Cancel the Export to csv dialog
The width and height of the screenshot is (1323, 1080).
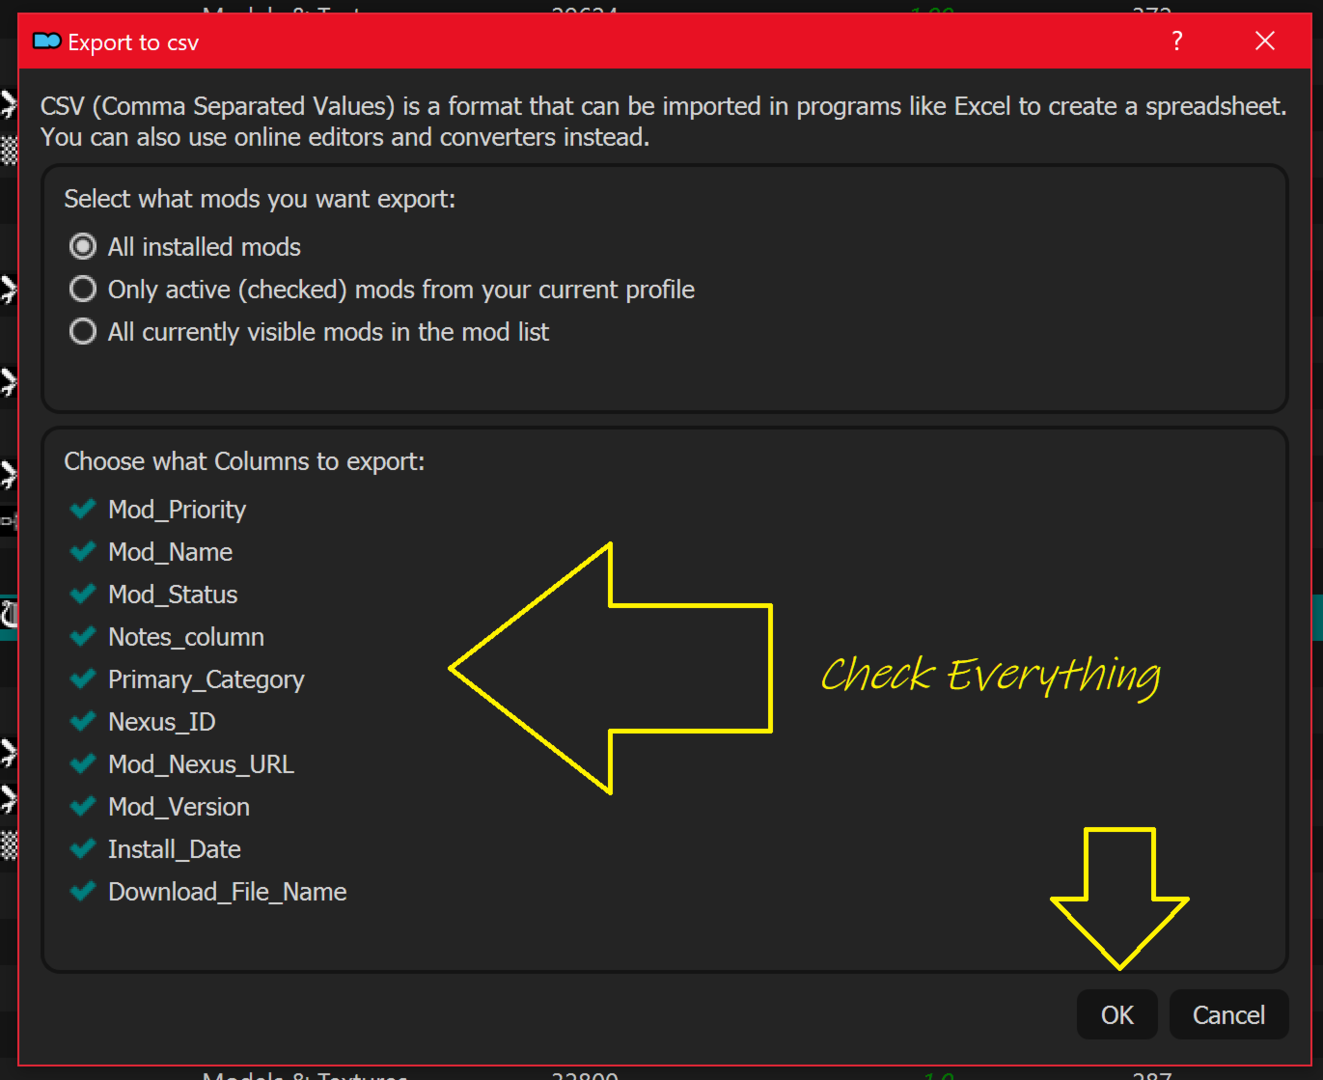click(1228, 1015)
